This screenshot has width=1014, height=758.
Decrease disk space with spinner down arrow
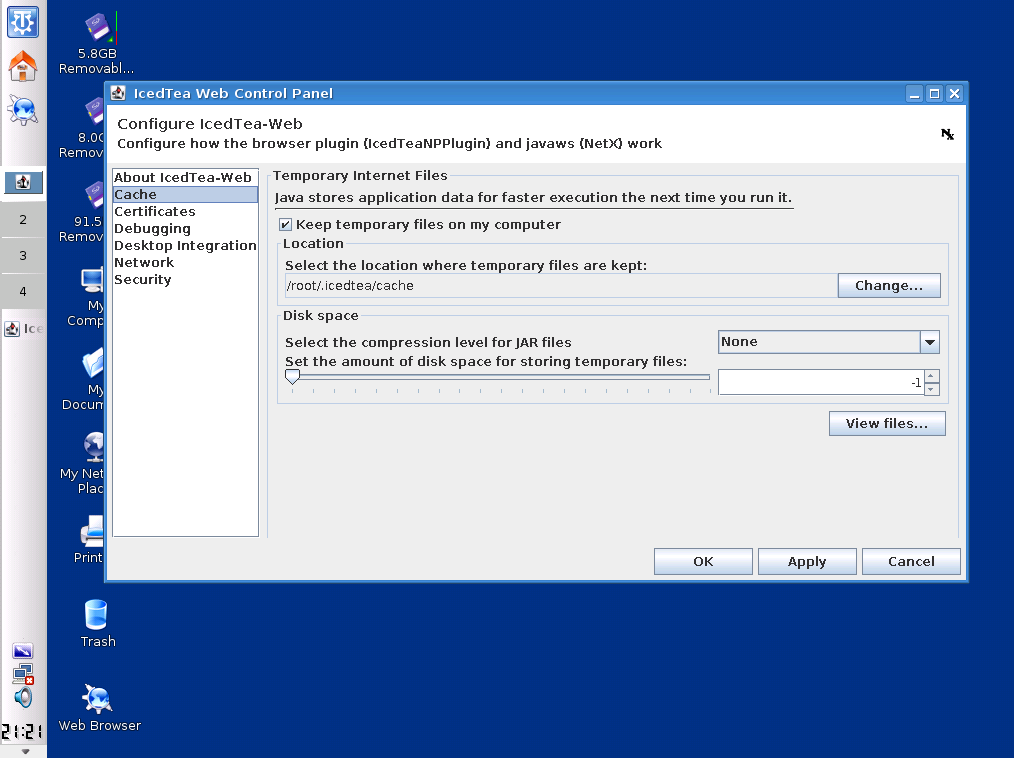[x=931, y=389]
